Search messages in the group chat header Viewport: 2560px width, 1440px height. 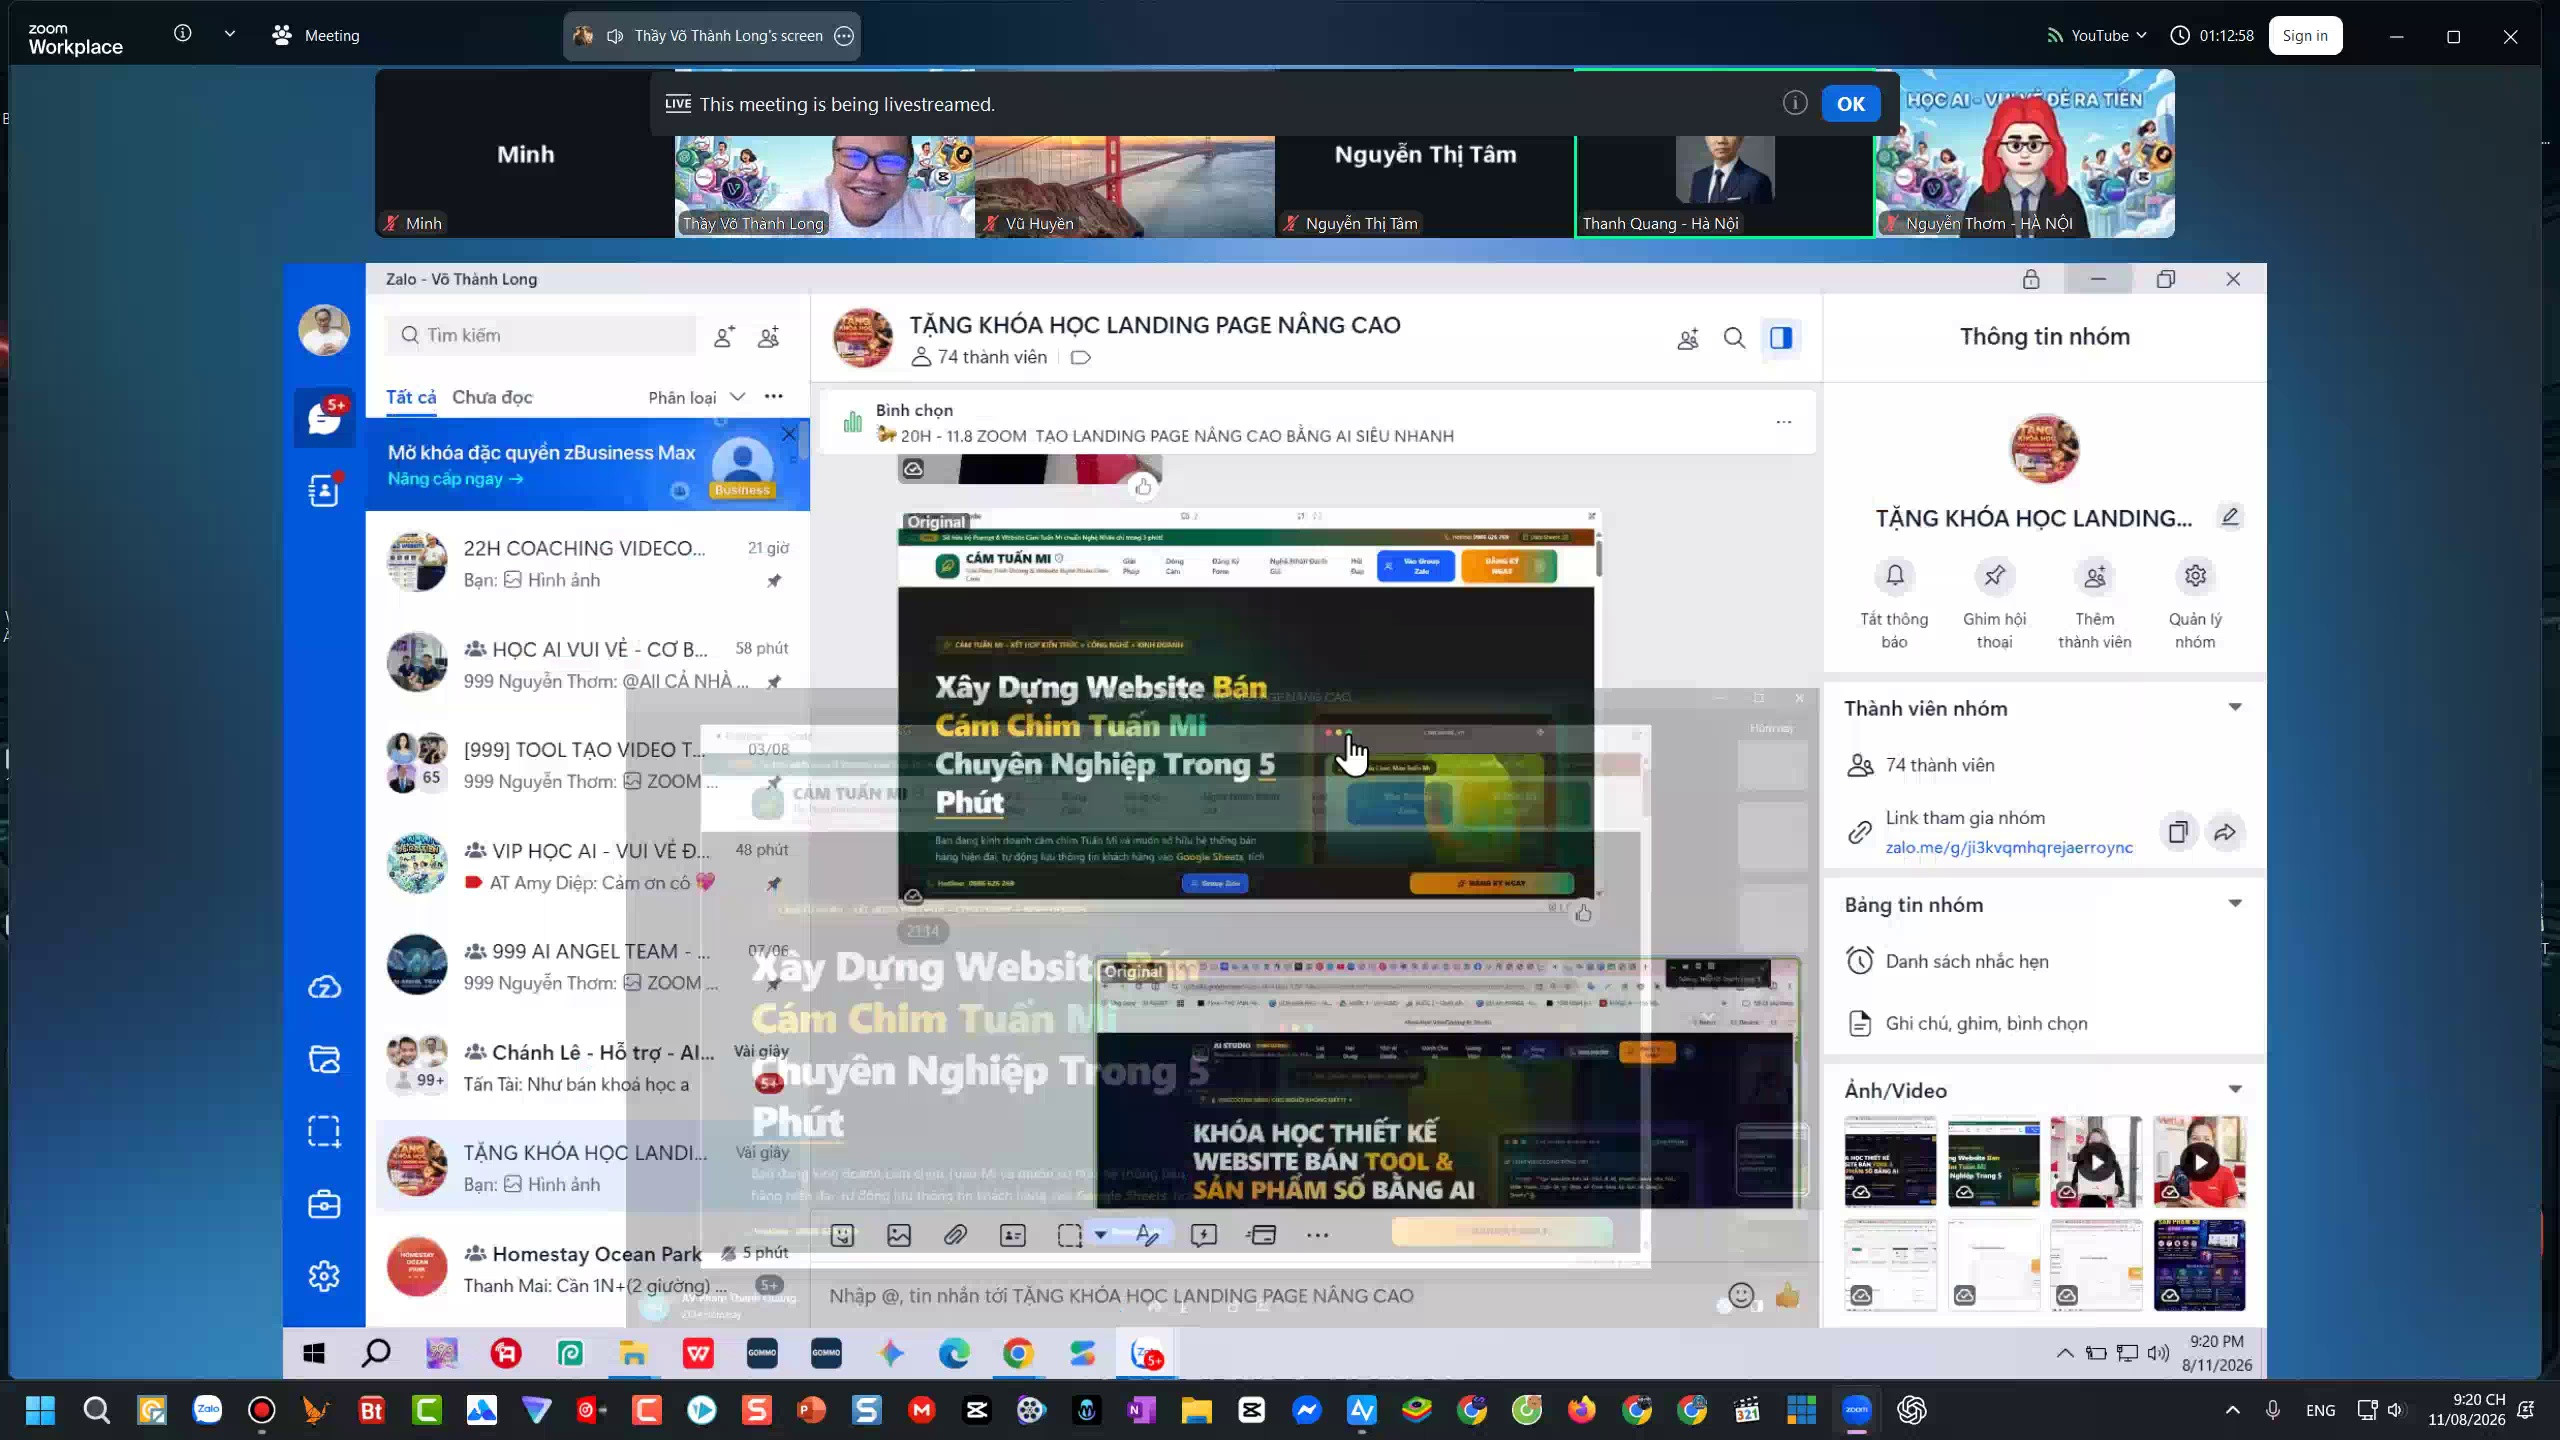(1734, 338)
